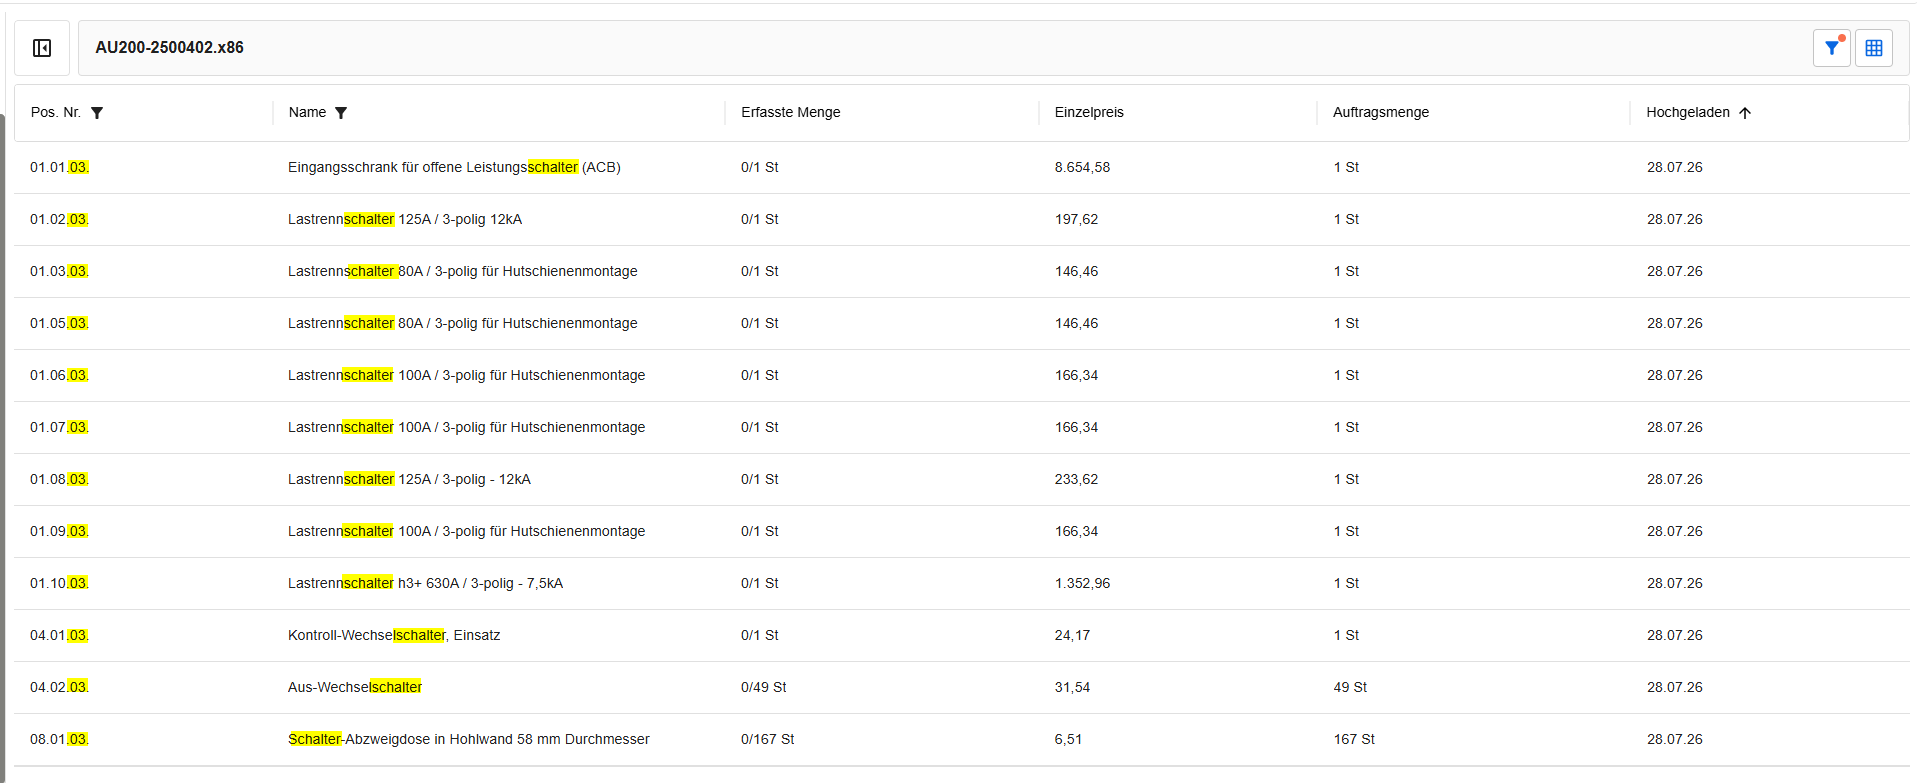Image resolution: width=1917 pixels, height=783 pixels.
Task: Select position 08.01.03. cell
Action: click(x=59, y=739)
